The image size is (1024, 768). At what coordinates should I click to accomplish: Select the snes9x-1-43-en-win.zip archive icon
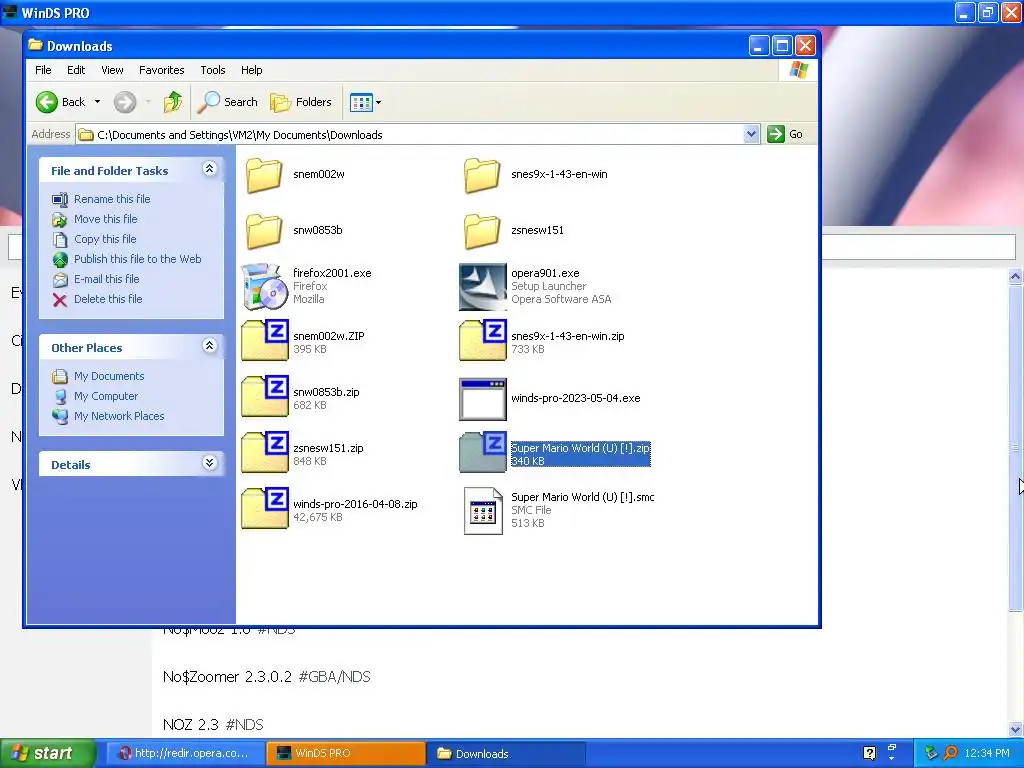pos(483,341)
